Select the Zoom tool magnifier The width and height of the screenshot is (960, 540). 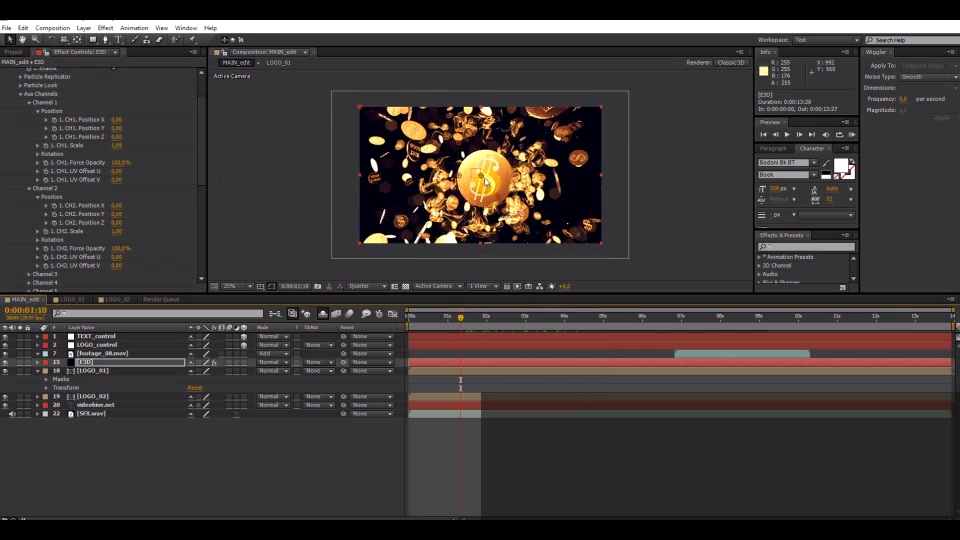pos(36,40)
